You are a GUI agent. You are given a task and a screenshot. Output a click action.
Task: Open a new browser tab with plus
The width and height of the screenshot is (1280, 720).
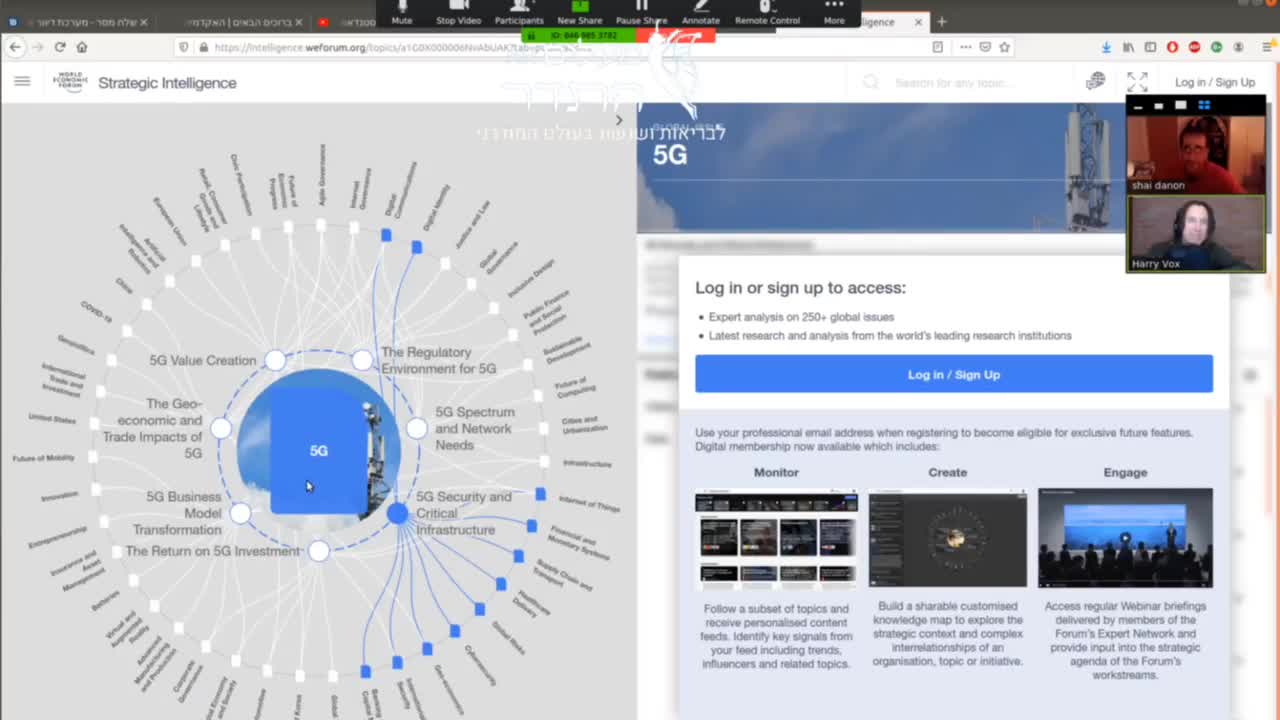click(941, 21)
